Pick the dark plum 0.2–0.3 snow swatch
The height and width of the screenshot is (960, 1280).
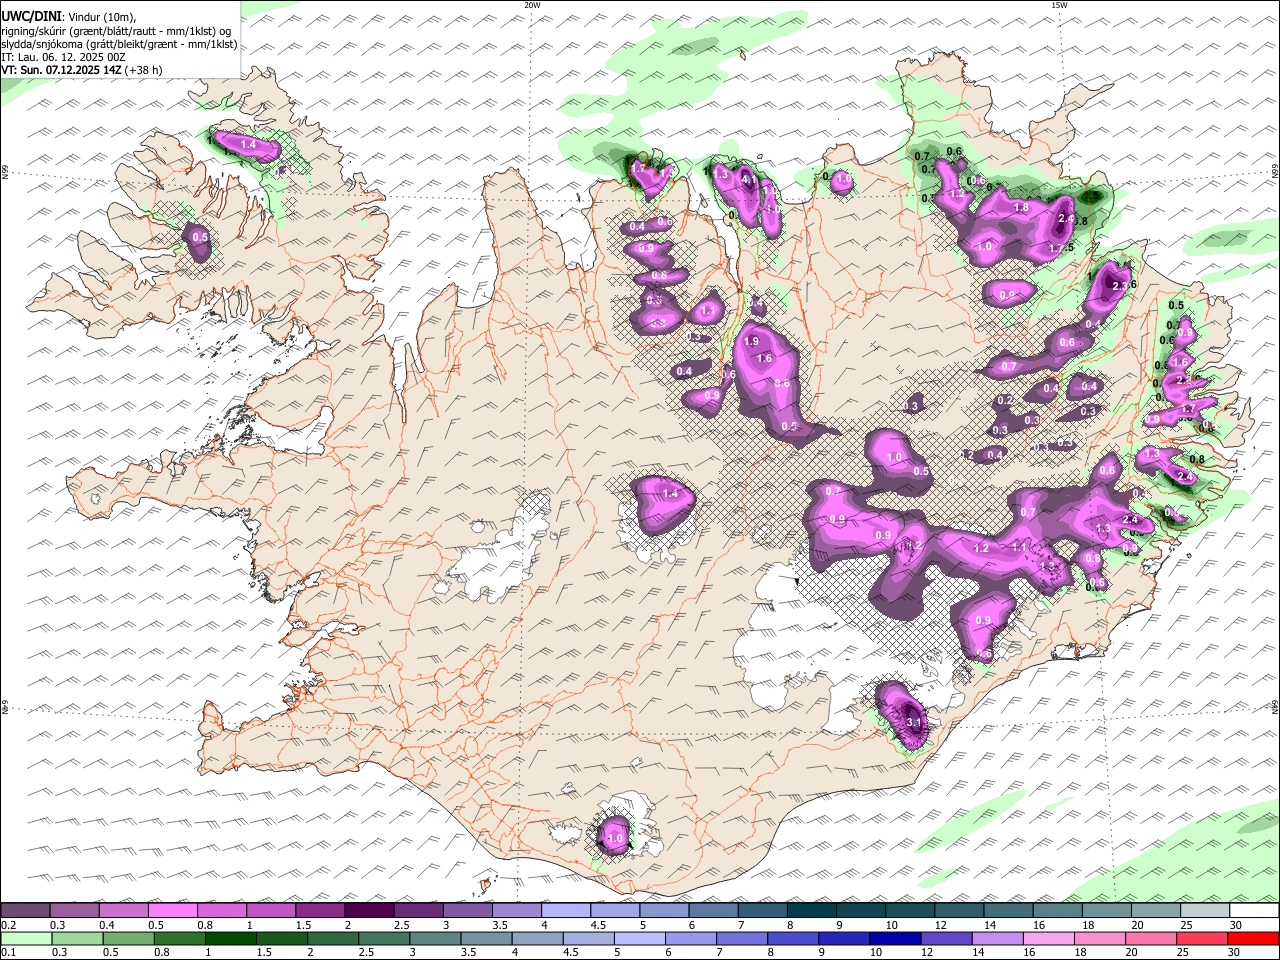click(25, 911)
